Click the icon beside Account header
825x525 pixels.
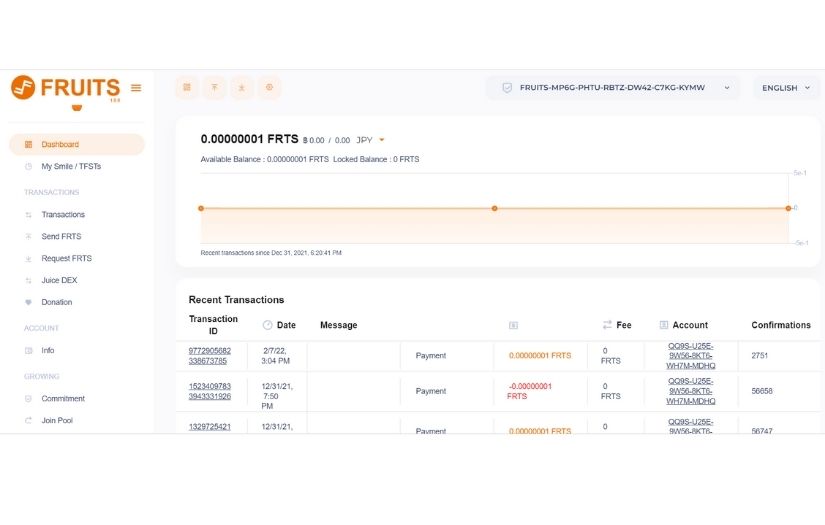point(663,325)
